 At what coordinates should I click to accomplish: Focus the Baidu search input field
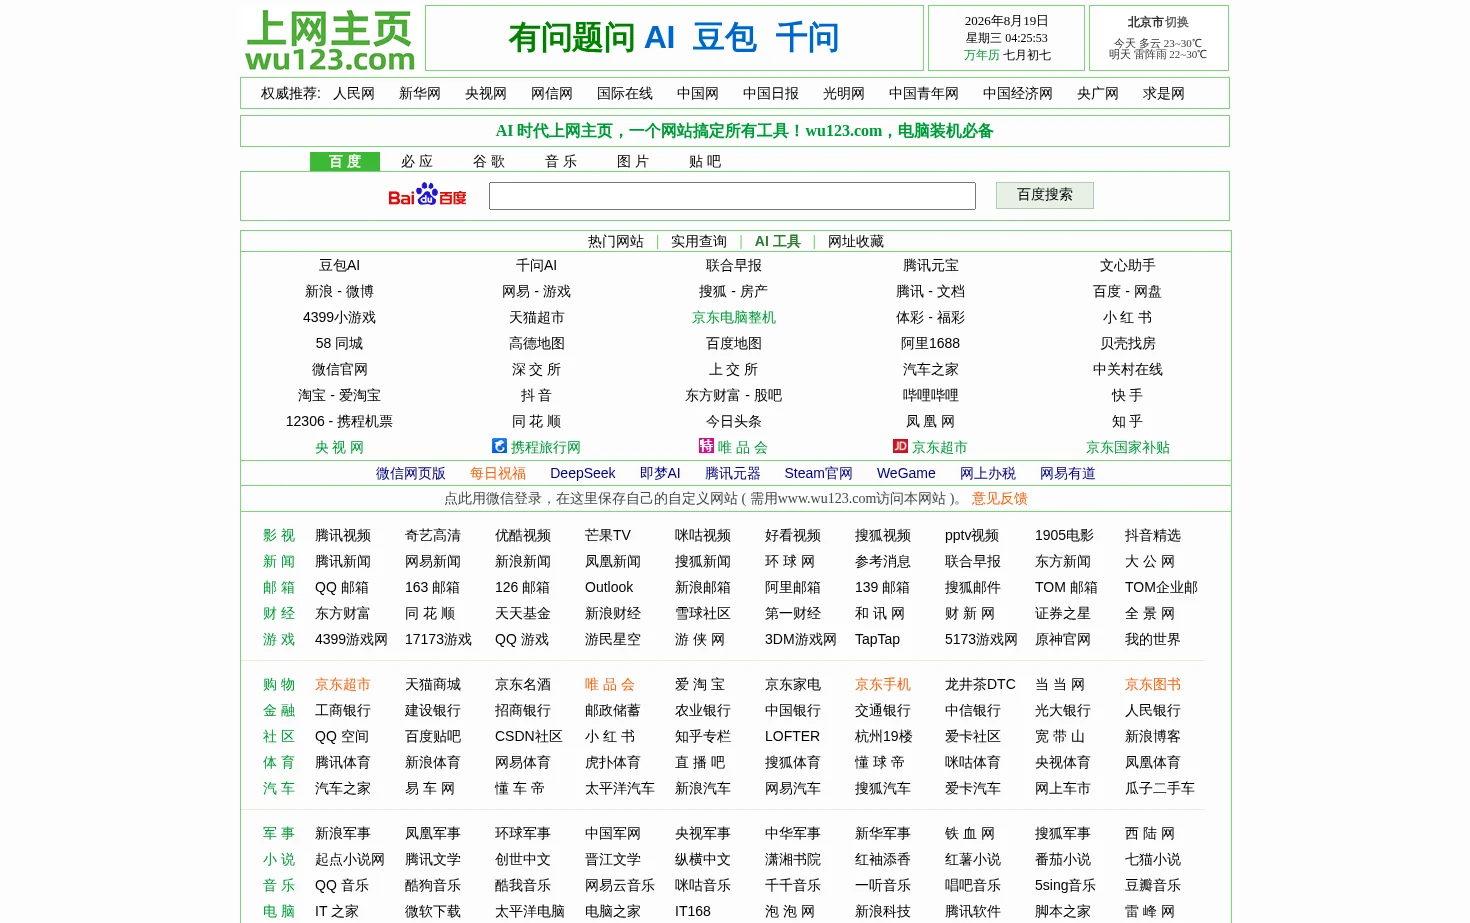(732, 196)
